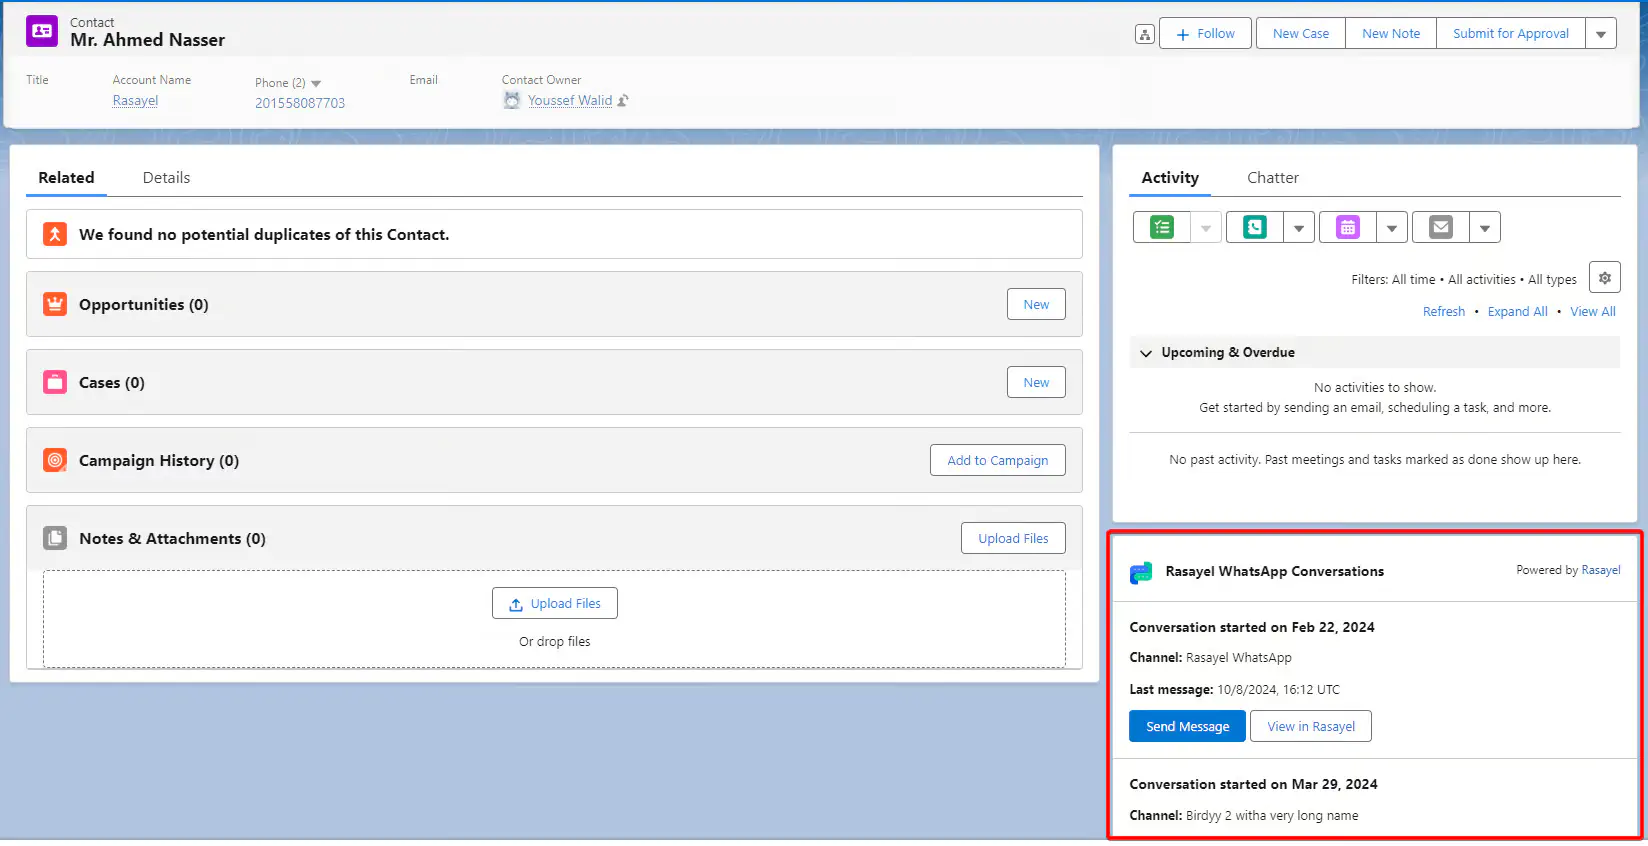The height and width of the screenshot is (846, 1648).
Task: Open the Campaign History (0) related list
Action: coord(159,460)
